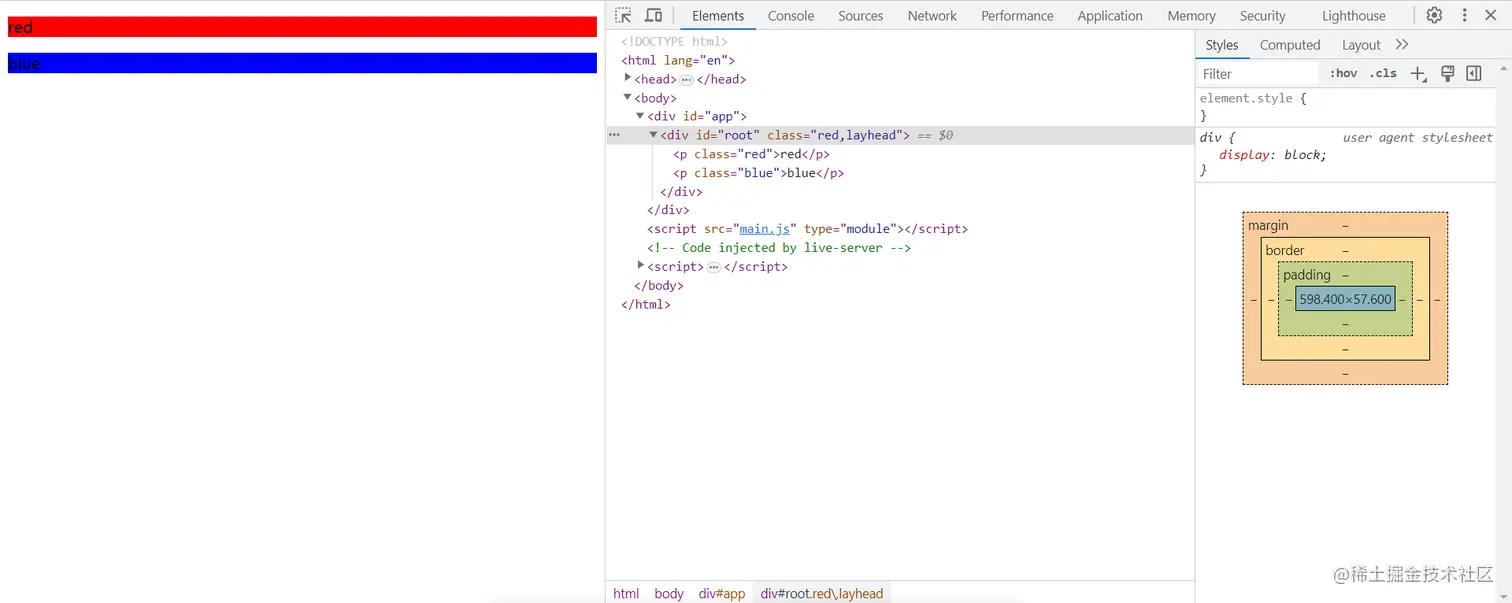Image resolution: width=1512 pixels, height=603 pixels.
Task: Open the Lighthouse tab
Action: pyautogui.click(x=1354, y=16)
